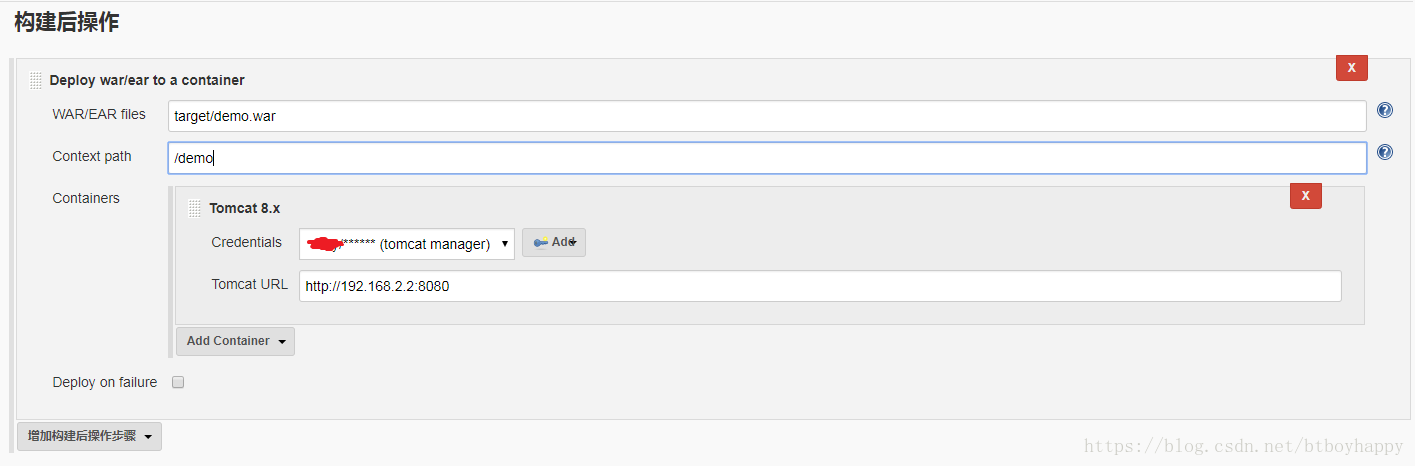The width and height of the screenshot is (1415, 466).
Task: Click the Deploy on failure label
Action: click(x=105, y=382)
